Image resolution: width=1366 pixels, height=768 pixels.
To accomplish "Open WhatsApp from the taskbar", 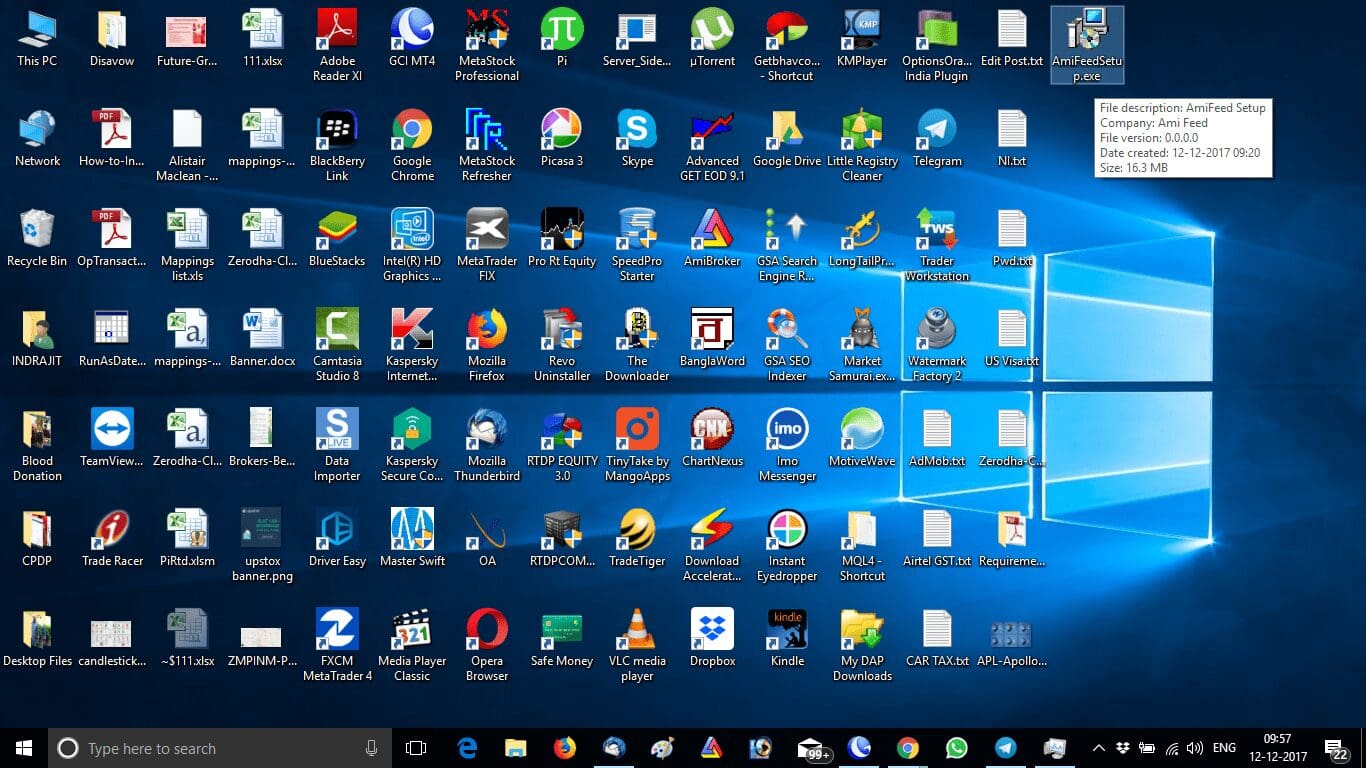I will [x=956, y=748].
